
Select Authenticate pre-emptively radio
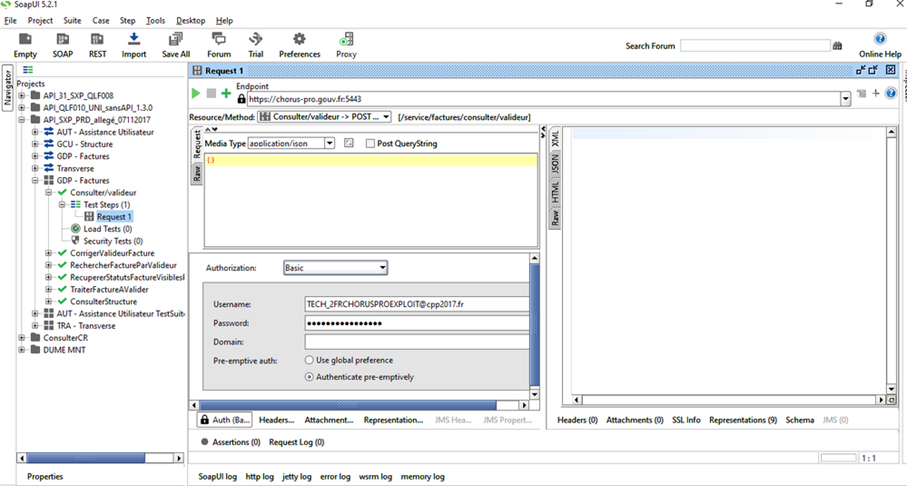(309, 377)
